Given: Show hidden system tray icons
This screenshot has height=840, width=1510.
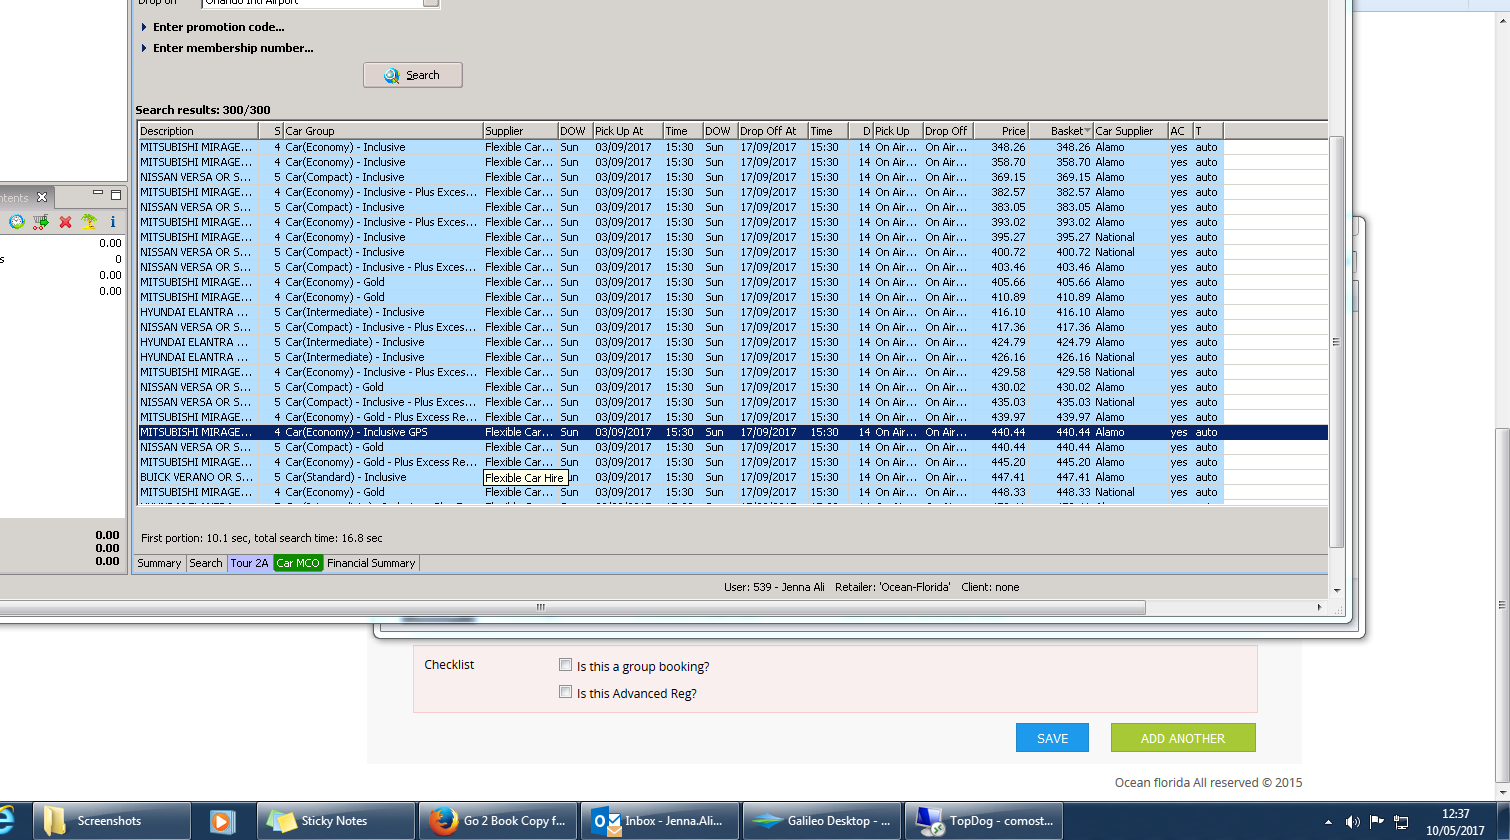Looking at the screenshot, I should click(x=1329, y=821).
